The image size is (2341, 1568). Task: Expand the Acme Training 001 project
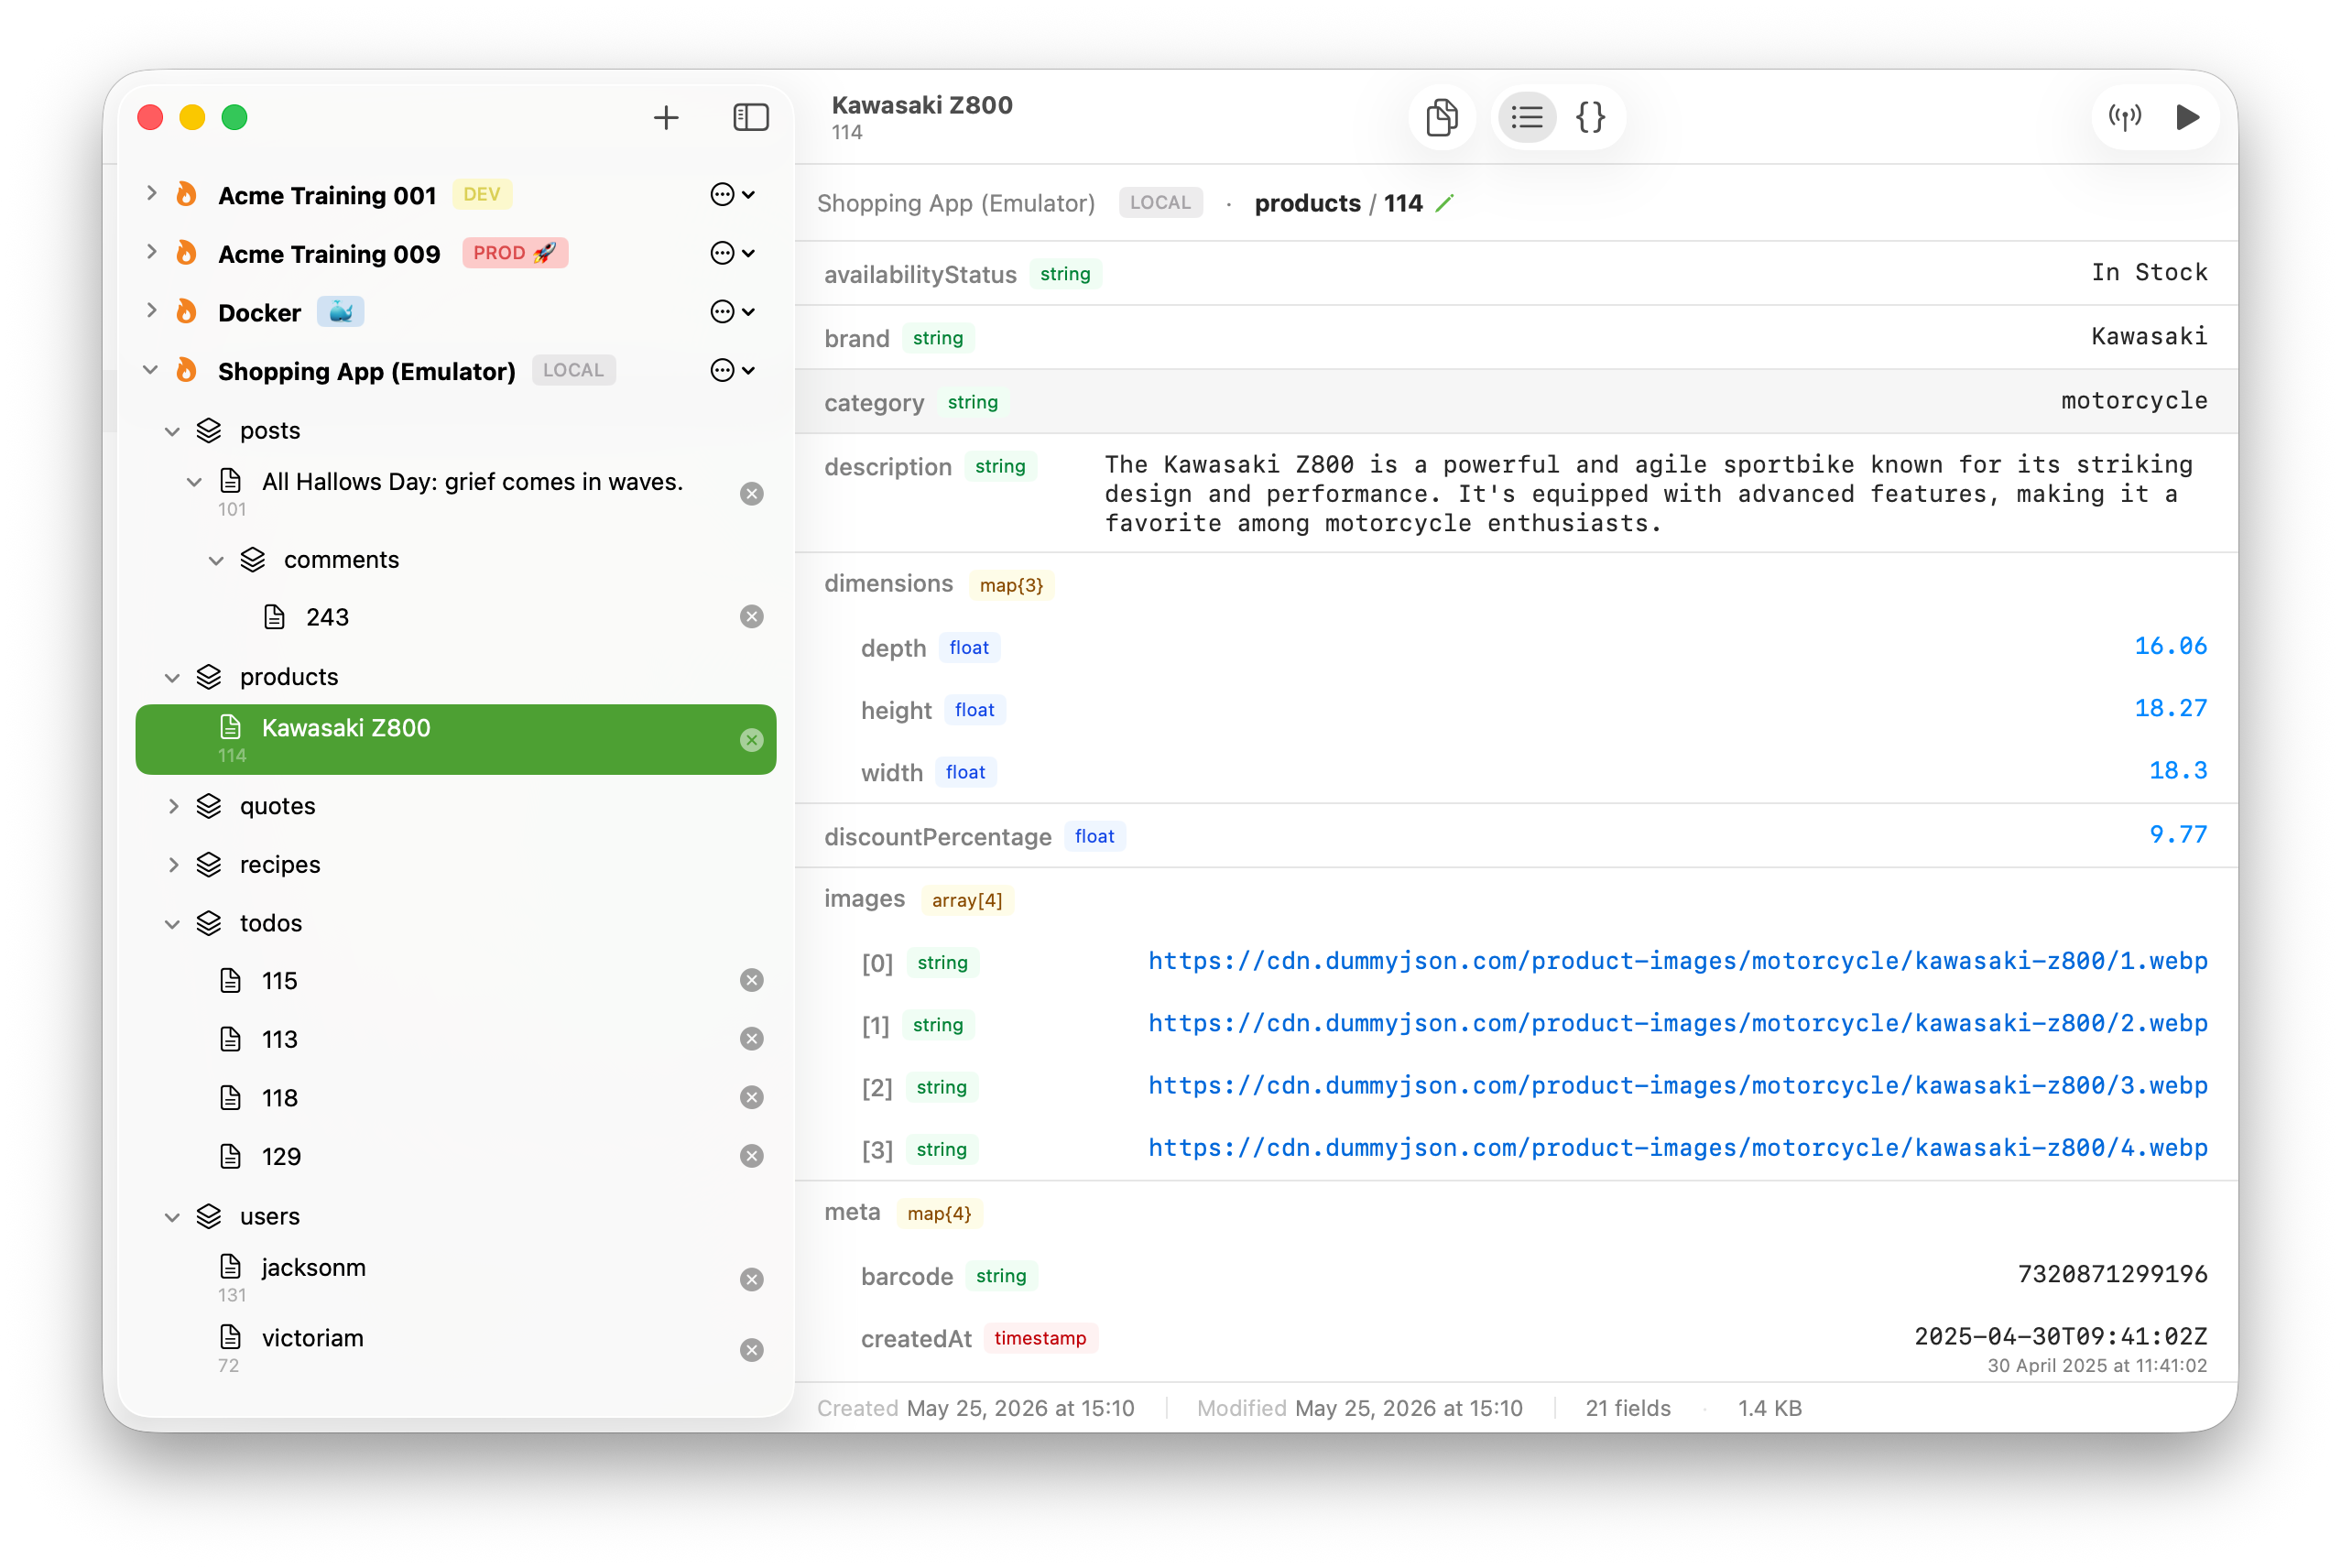point(151,193)
